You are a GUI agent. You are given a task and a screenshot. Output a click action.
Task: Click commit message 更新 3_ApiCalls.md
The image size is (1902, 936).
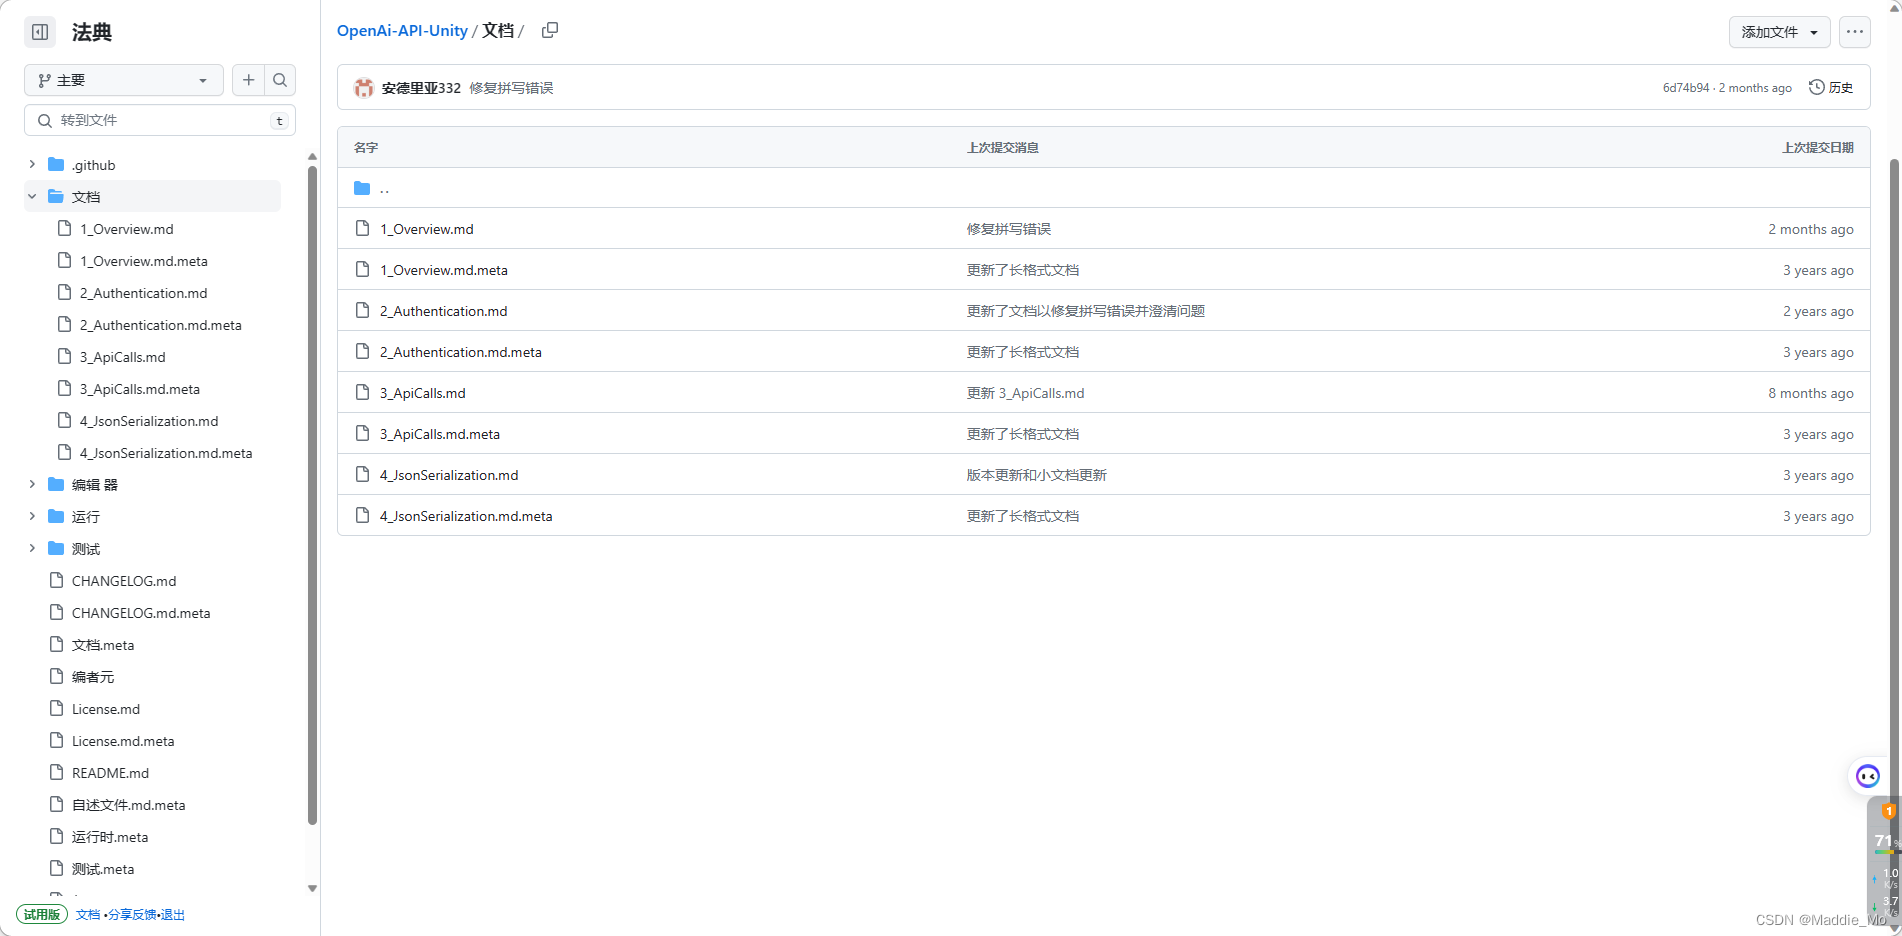[x=1025, y=393]
